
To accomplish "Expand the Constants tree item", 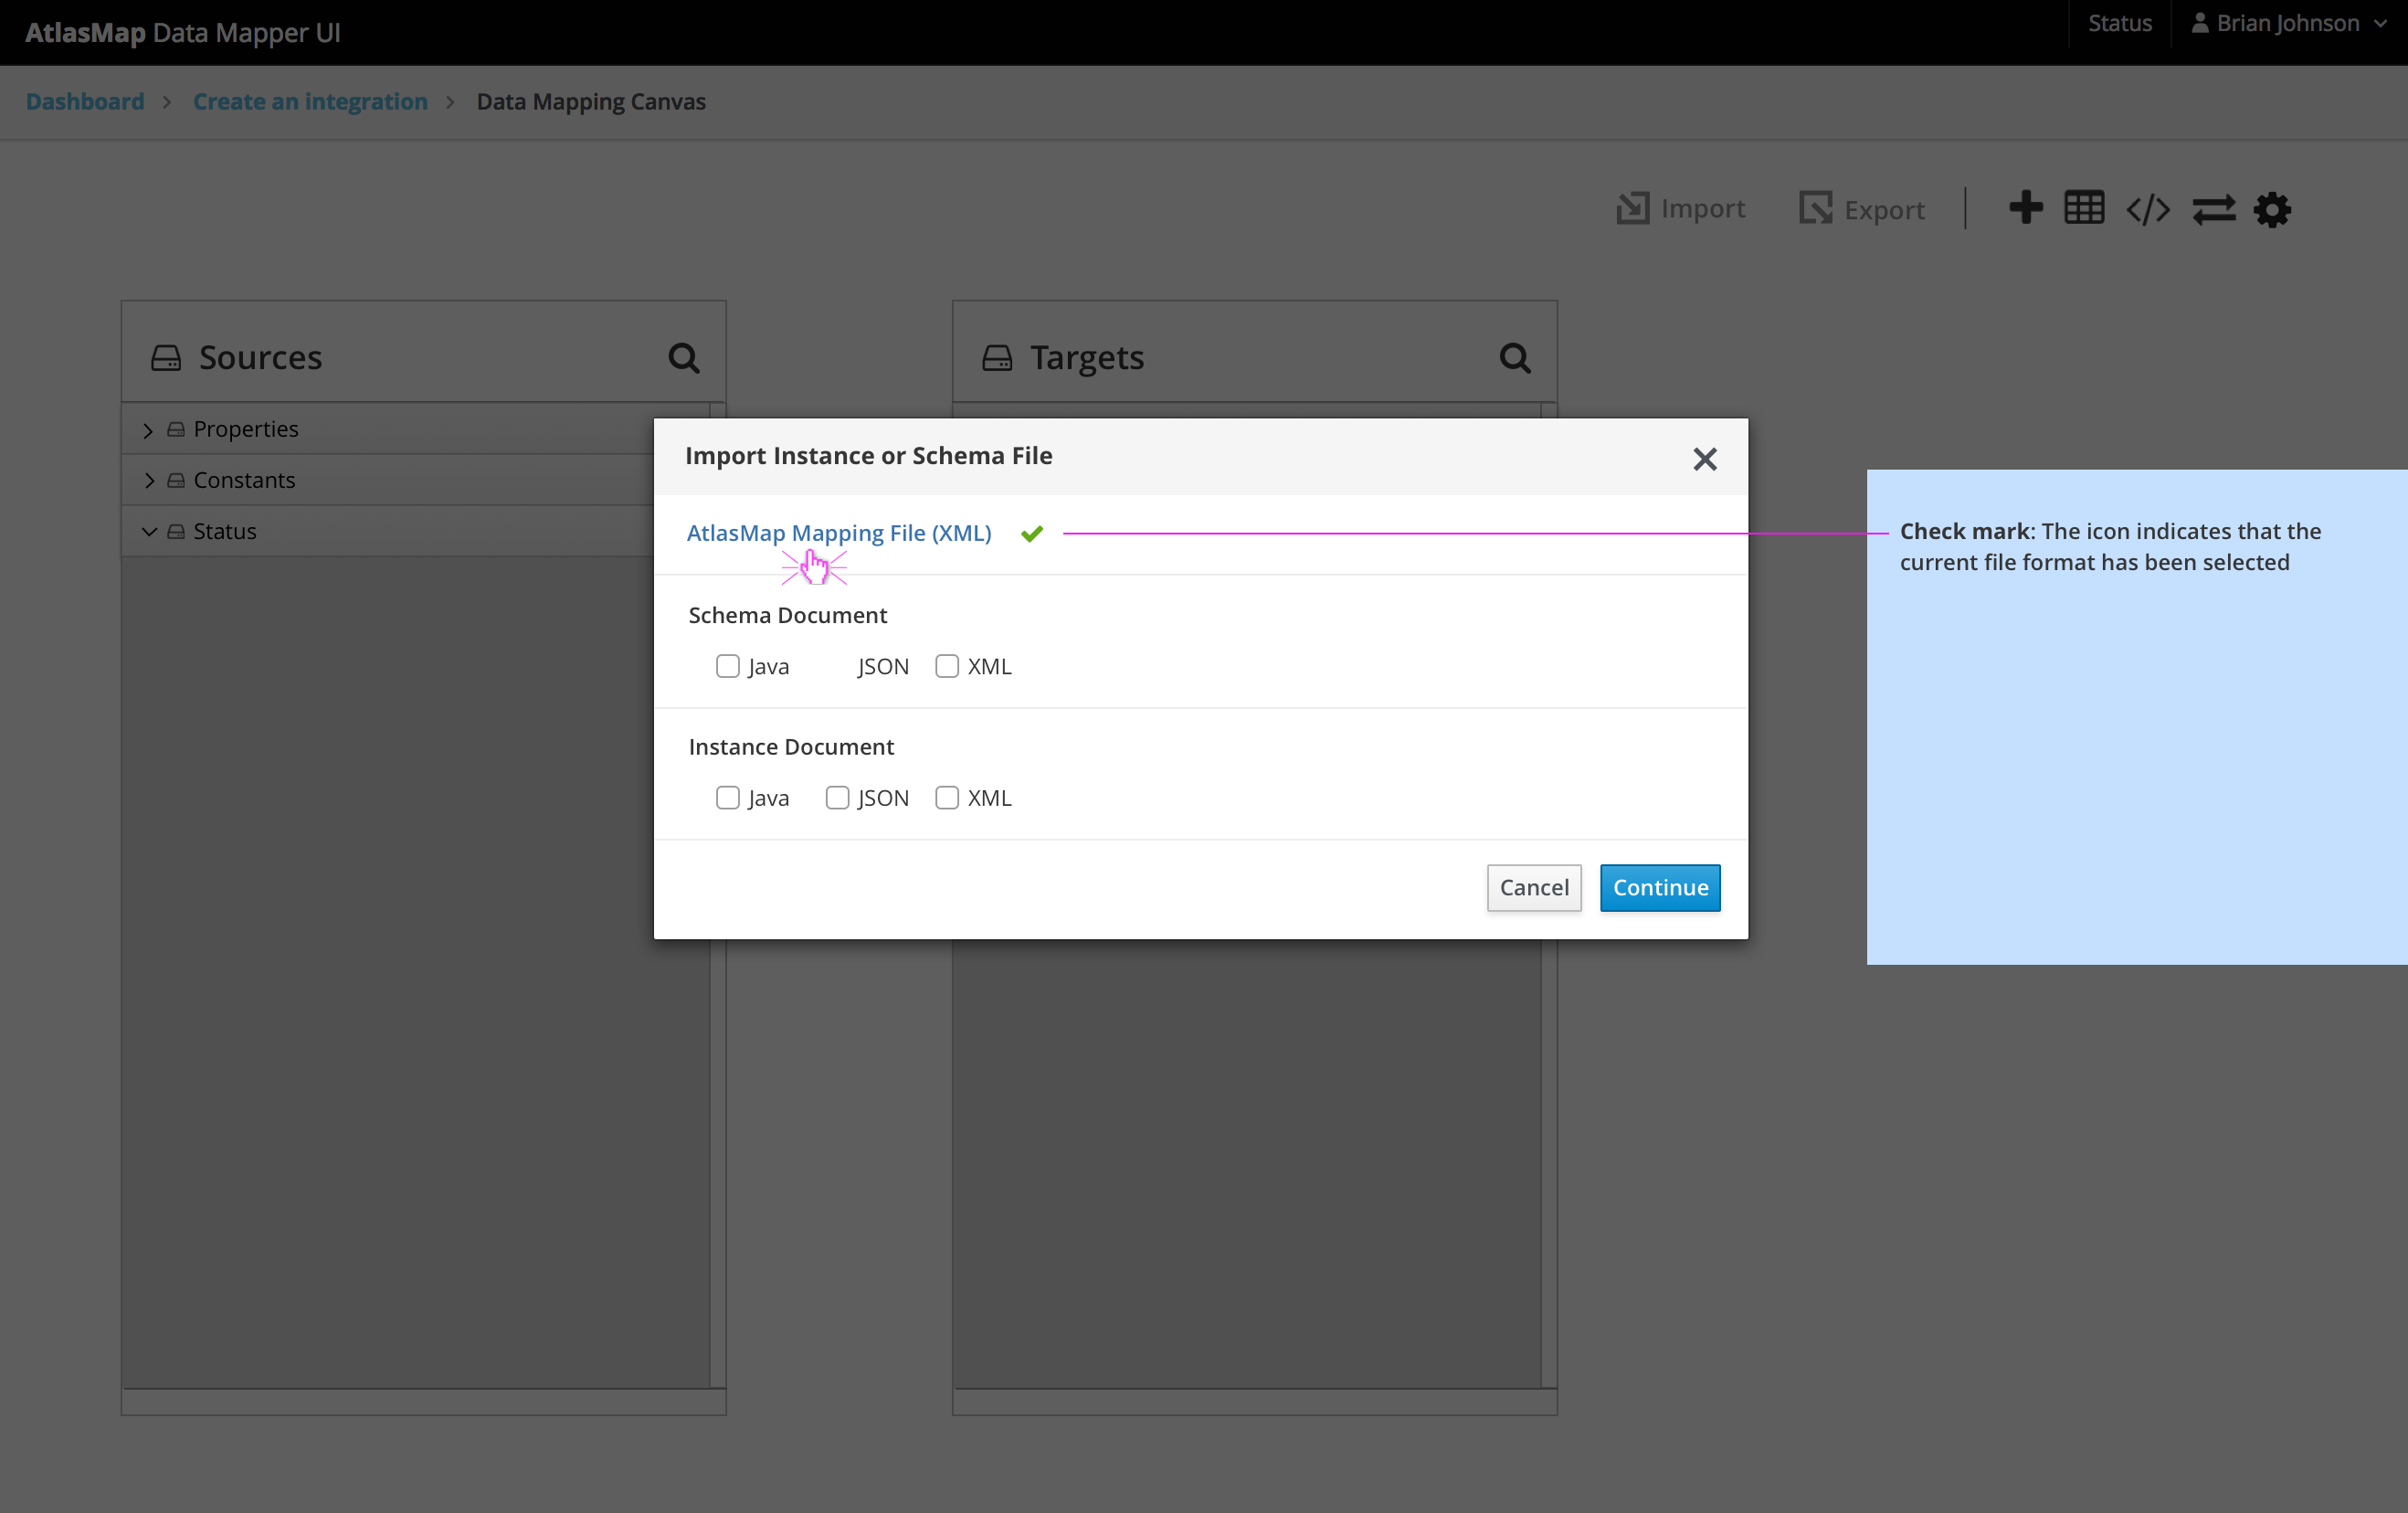I will click(148, 480).
